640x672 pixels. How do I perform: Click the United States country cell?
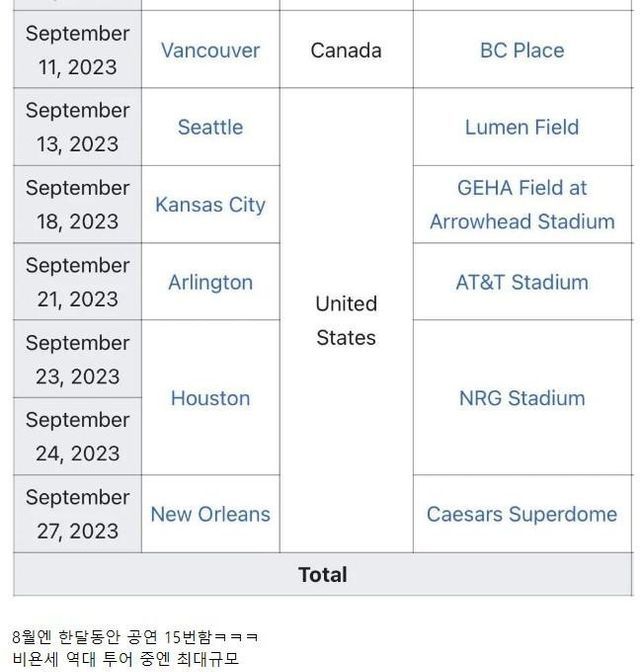click(x=346, y=320)
